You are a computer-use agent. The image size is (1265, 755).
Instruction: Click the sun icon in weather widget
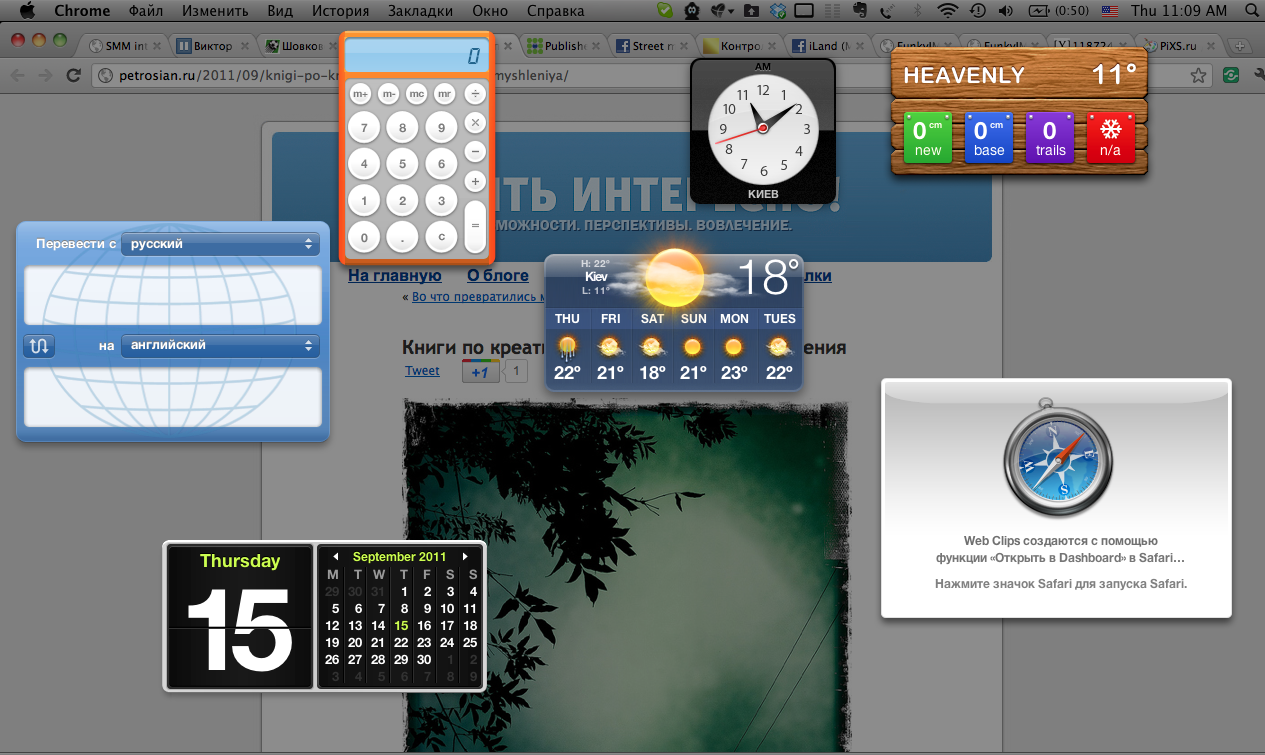676,277
